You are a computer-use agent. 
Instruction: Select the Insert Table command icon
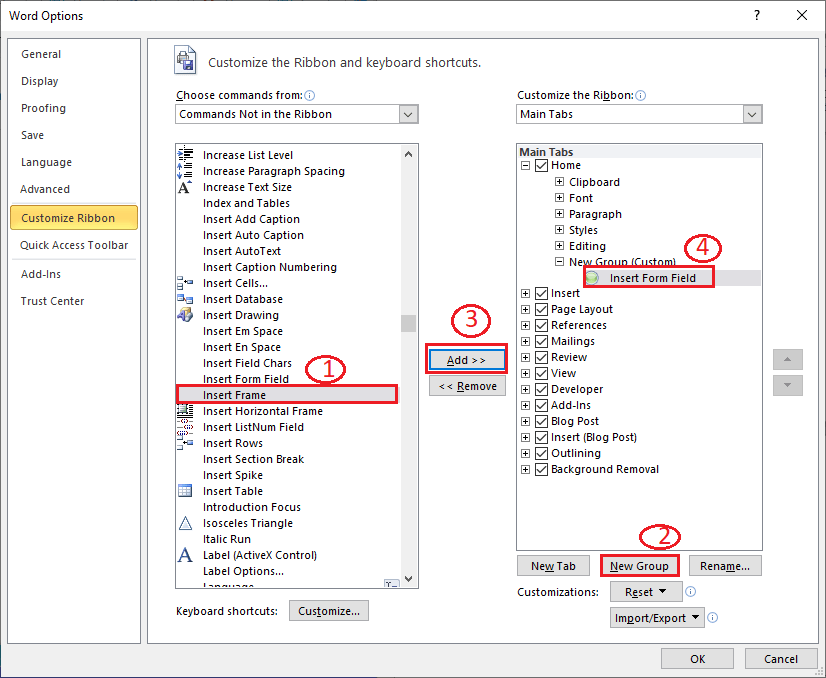[x=186, y=491]
